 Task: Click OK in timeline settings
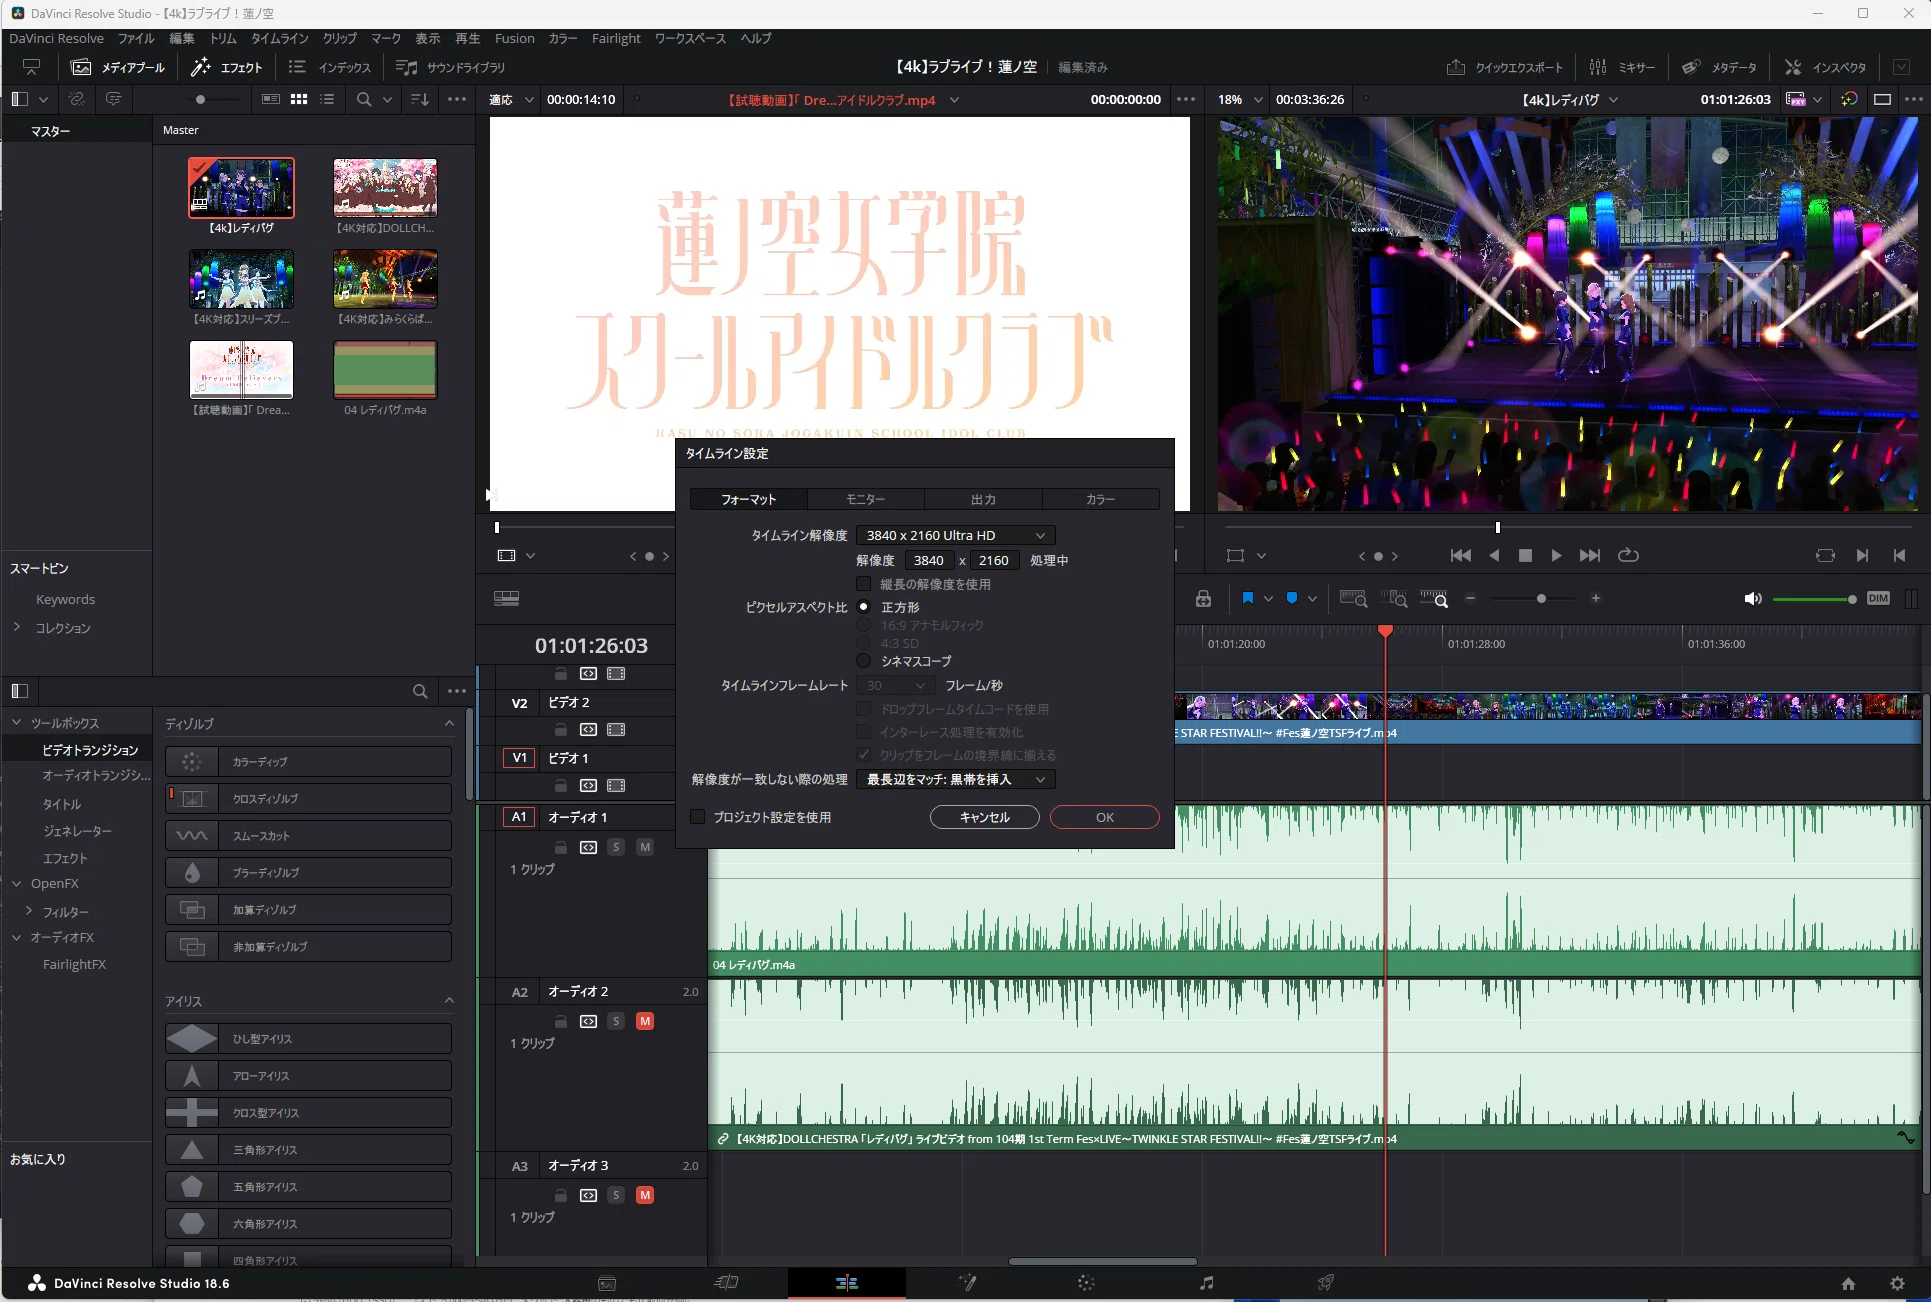[x=1104, y=817]
